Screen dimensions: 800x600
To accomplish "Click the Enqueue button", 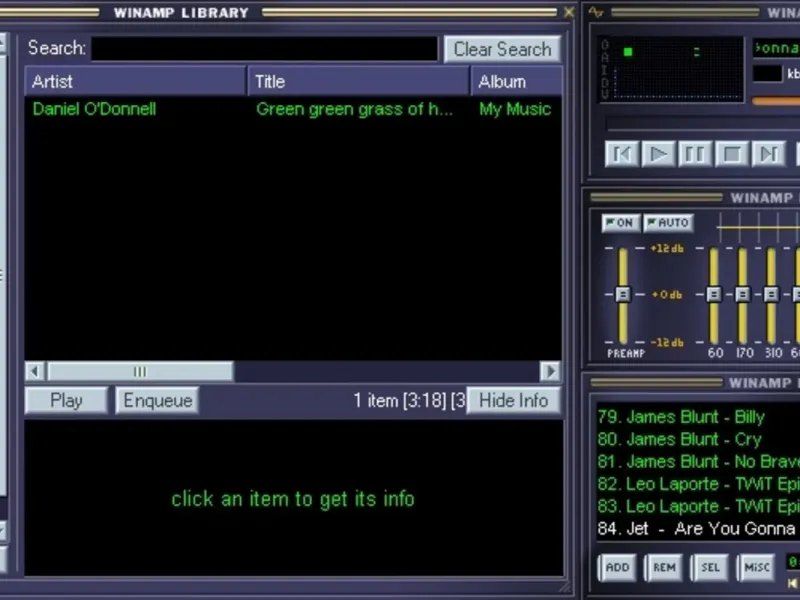I will click(157, 401).
